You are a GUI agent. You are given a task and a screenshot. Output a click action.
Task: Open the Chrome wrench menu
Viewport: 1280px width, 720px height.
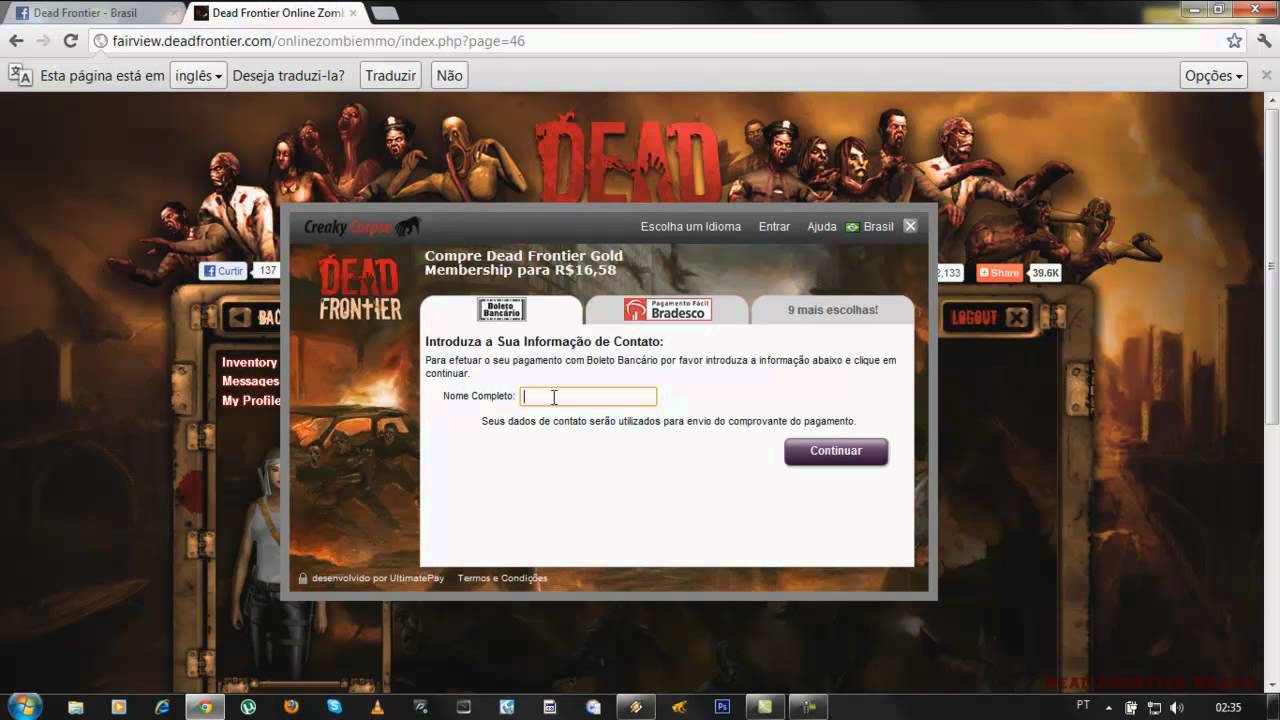(x=1264, y=41)
